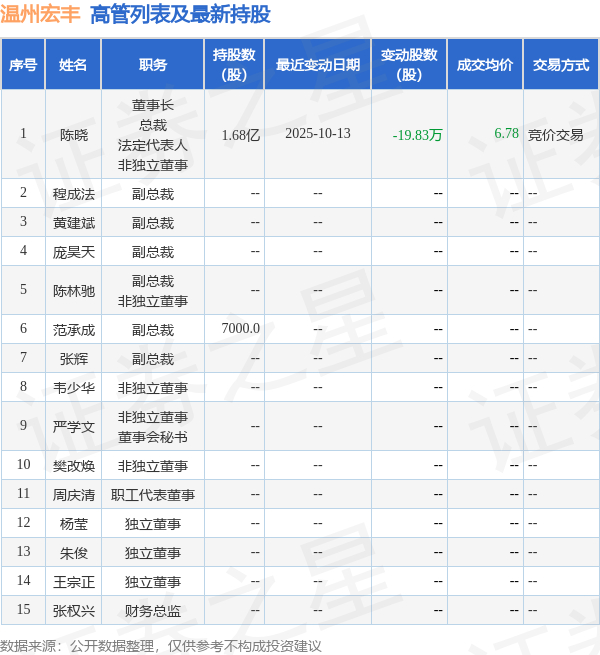Click the 竞价交易 transaction type
This screenshot has height=655, width=600.
point(556,135)
